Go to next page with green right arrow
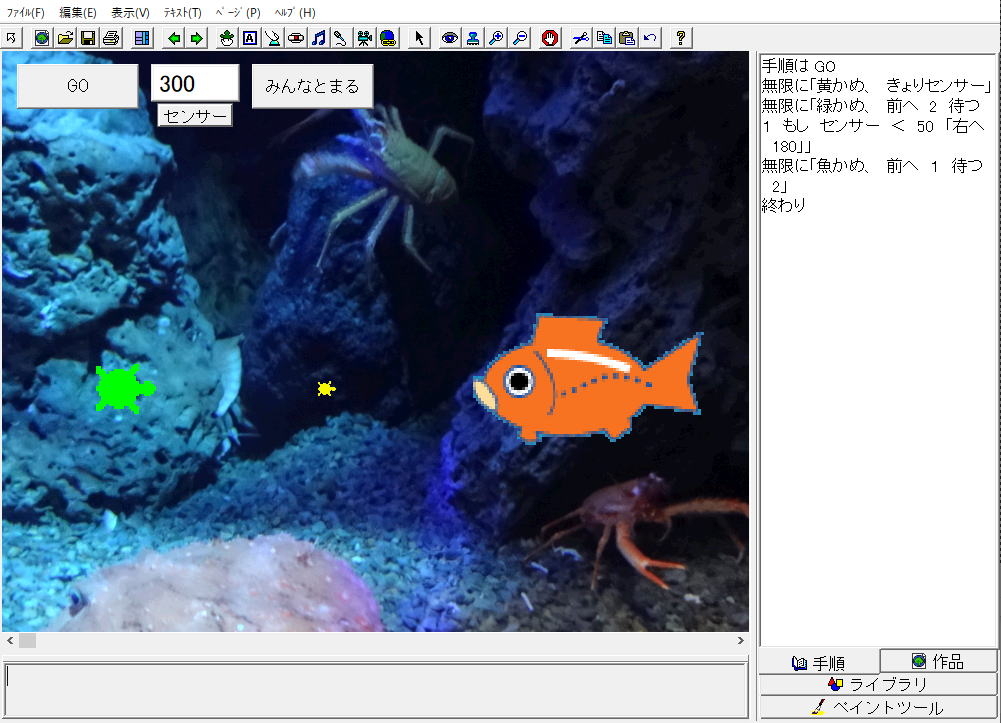The image size is (1001, 723). (x=196, y=38)
